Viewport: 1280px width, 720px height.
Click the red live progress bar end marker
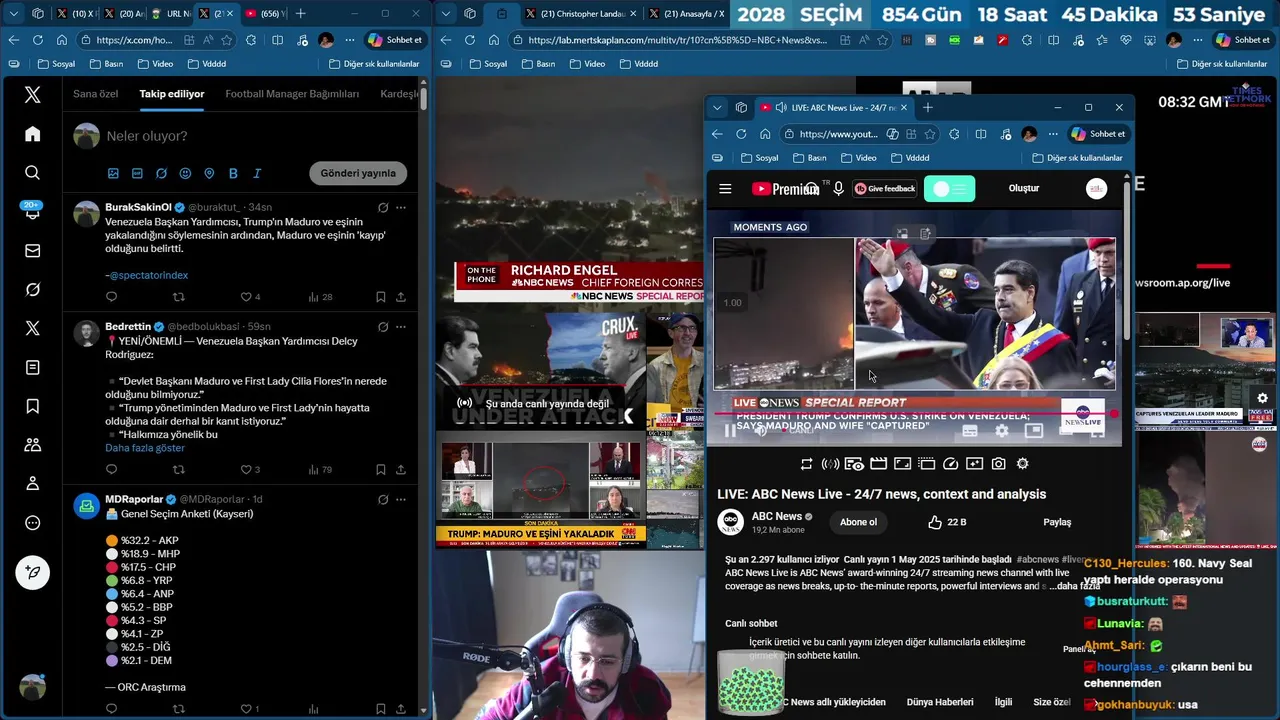[1114, 413]
